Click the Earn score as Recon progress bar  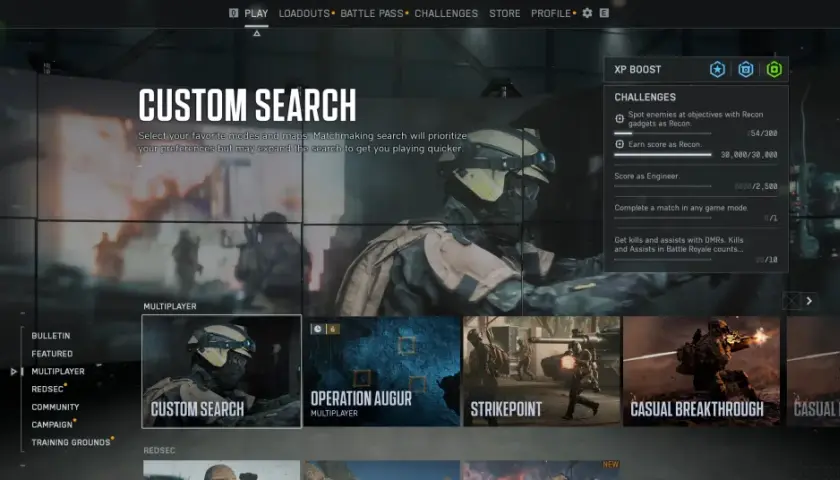click(x=663, y=155)
